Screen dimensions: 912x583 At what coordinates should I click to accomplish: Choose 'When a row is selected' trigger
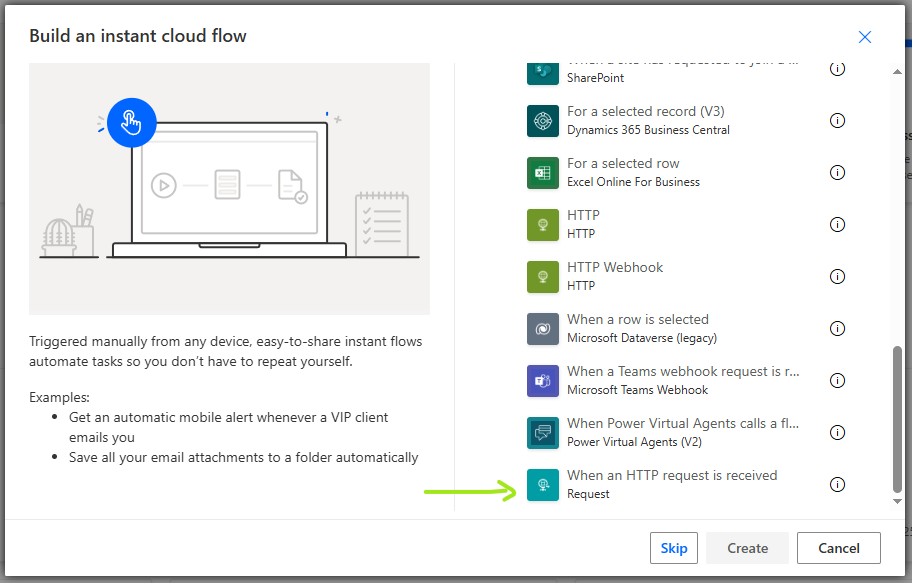(x=638, y=319)
